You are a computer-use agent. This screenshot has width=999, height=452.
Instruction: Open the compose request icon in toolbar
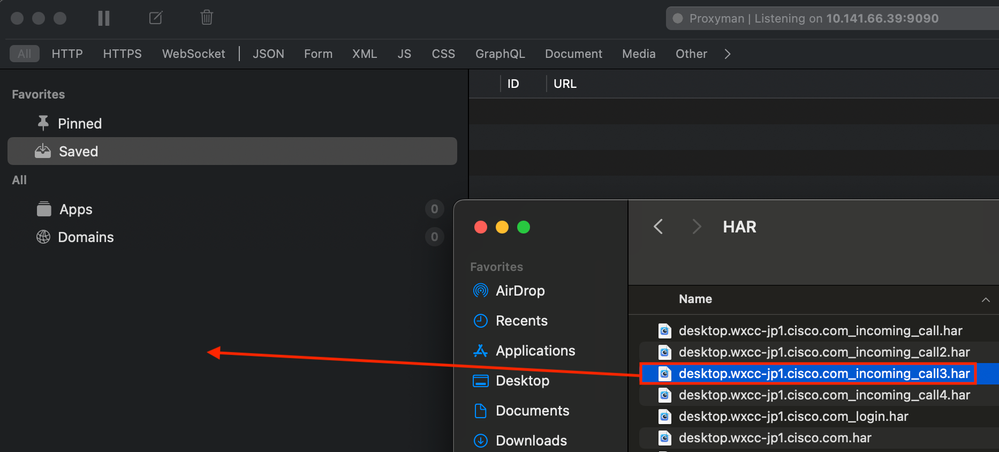point(155,18)
